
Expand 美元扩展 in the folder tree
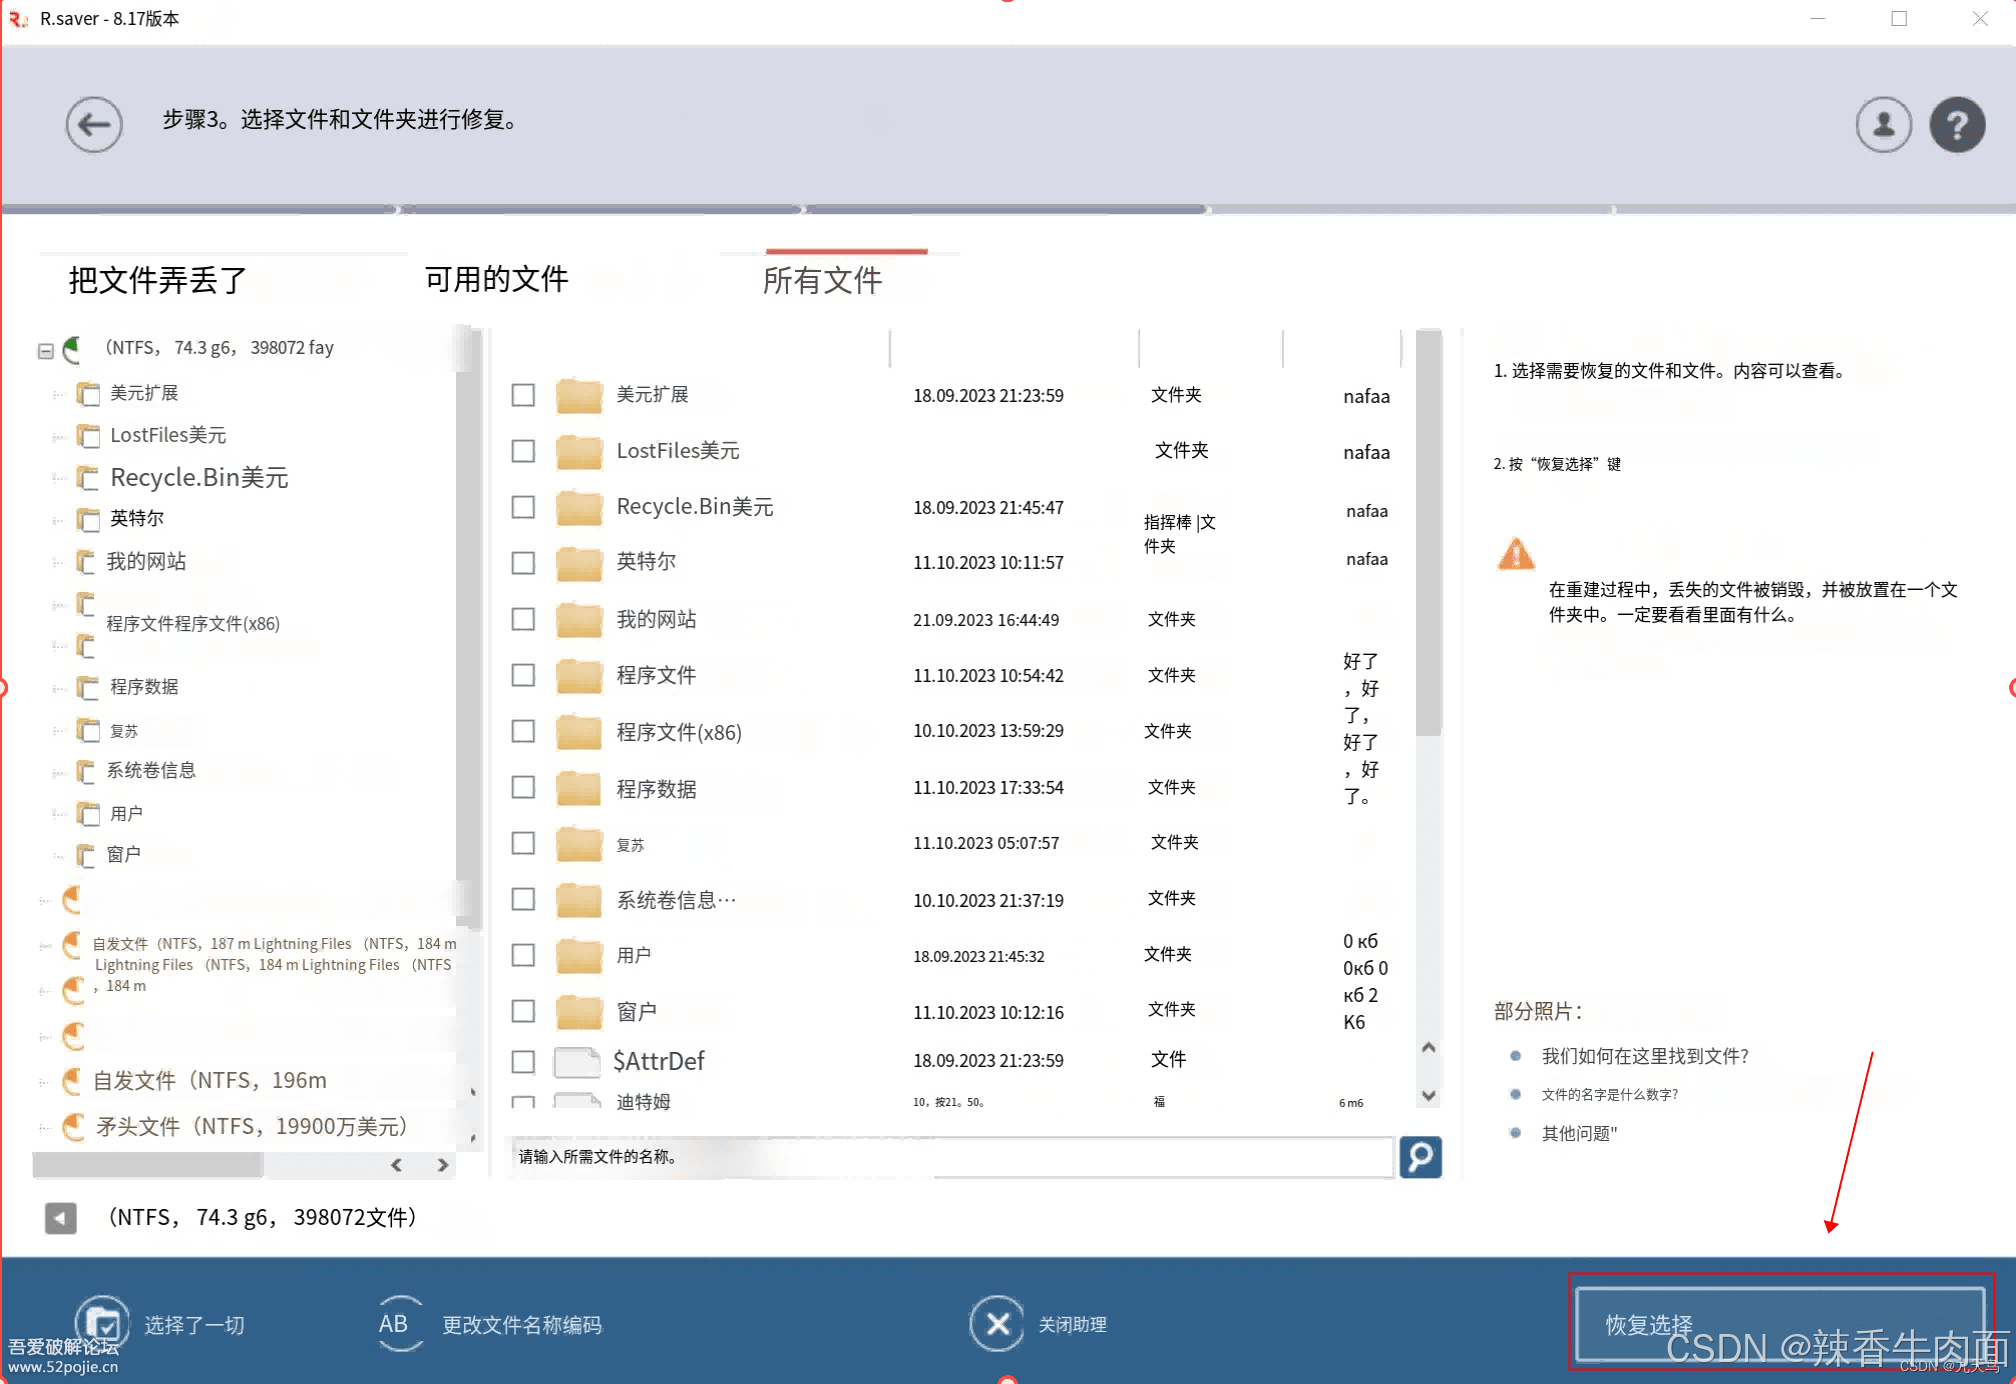tap(58, 395)
